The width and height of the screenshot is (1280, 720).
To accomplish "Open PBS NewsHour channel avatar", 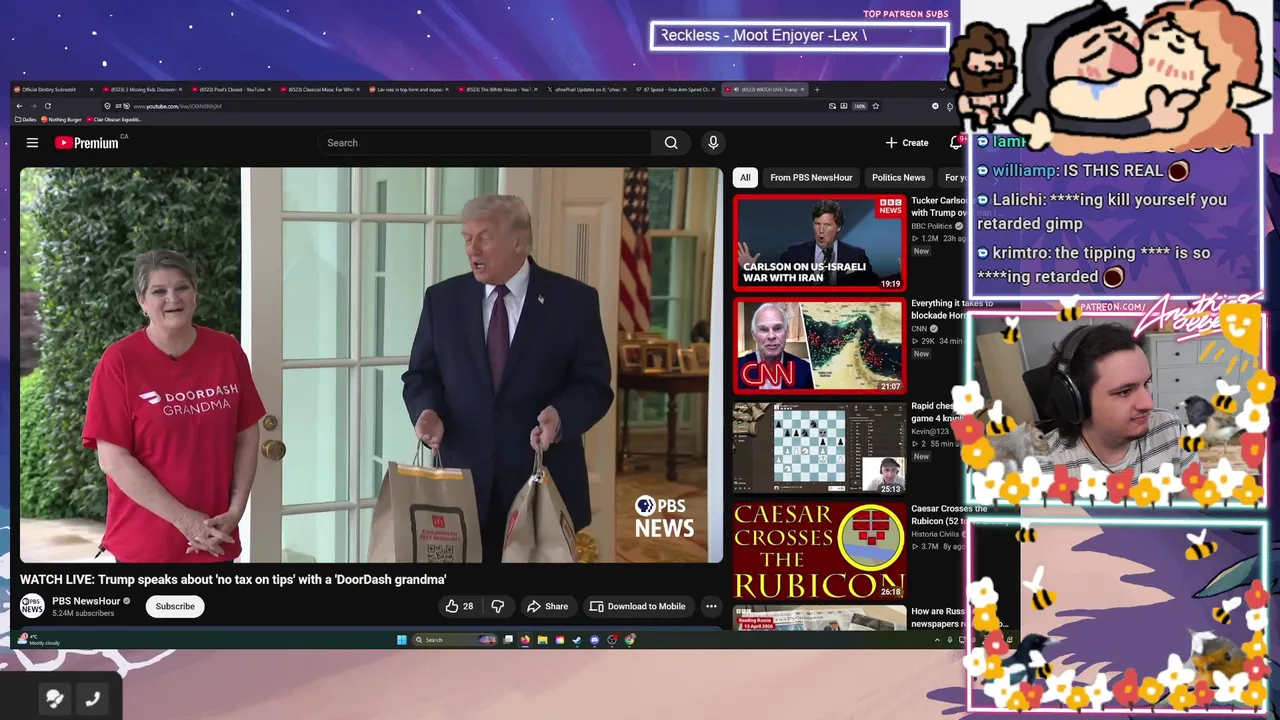I will [32, 606].
